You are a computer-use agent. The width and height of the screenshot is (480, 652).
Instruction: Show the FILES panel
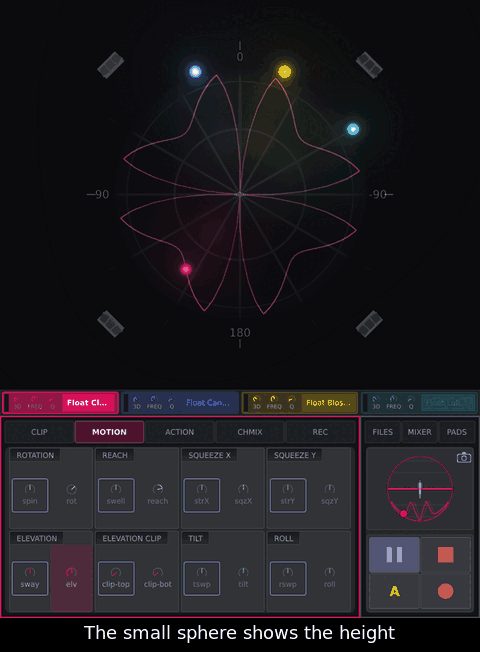pos(382,432)
